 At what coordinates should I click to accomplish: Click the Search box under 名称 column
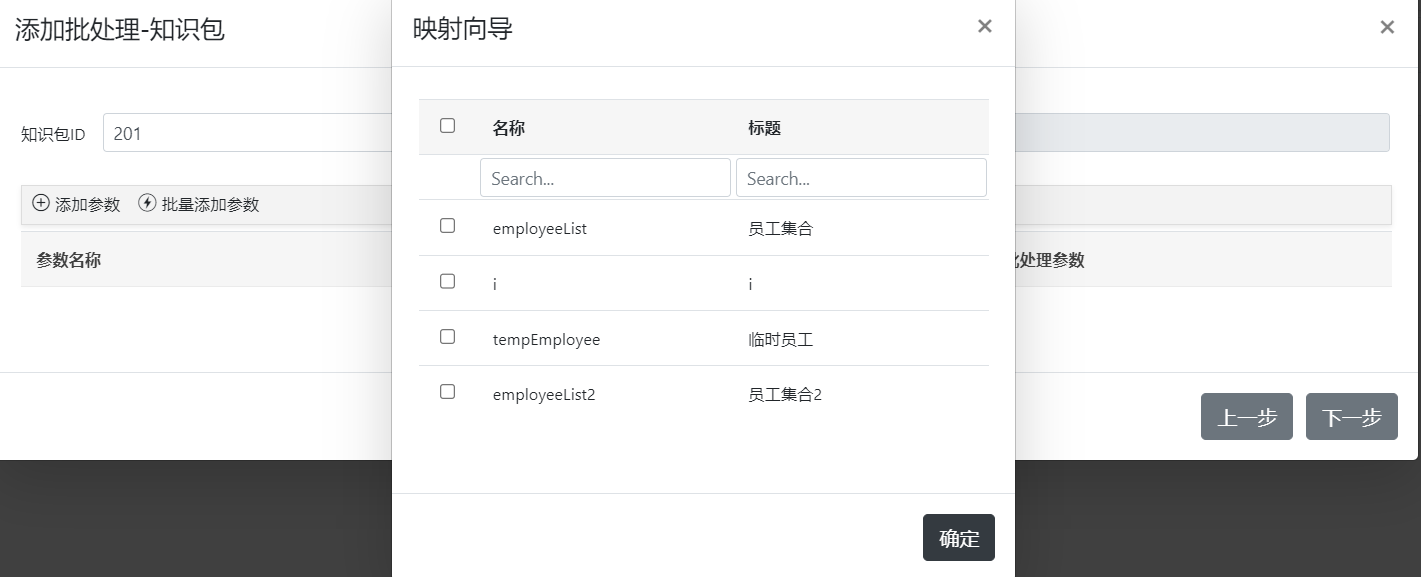click(x=605, y=177)
